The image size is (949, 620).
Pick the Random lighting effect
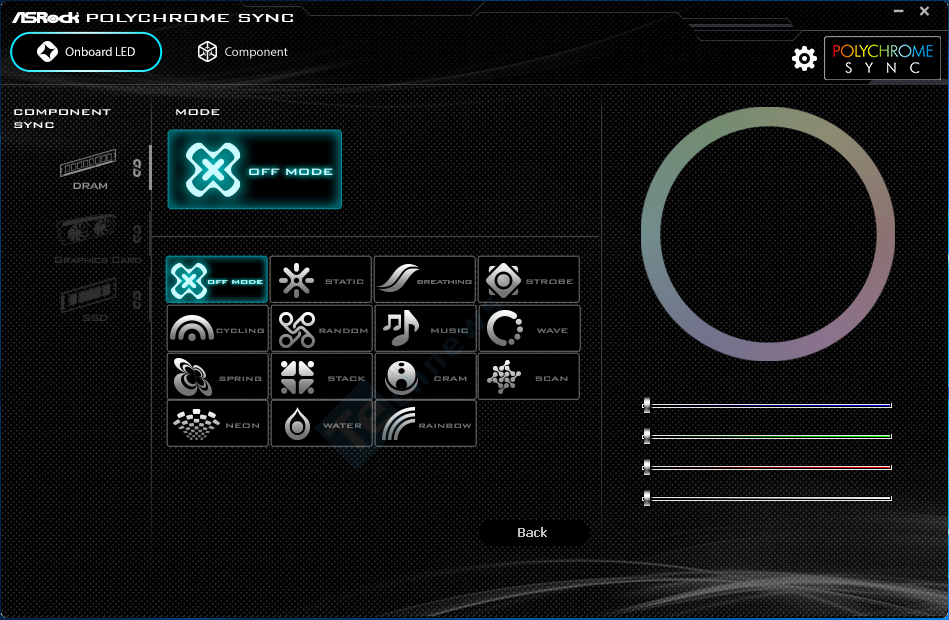click(321, 329)
